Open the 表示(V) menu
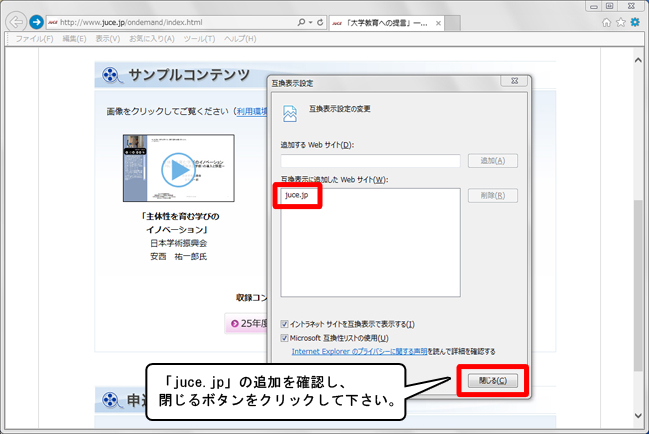The image size is (649, 434). click(108, 38)
